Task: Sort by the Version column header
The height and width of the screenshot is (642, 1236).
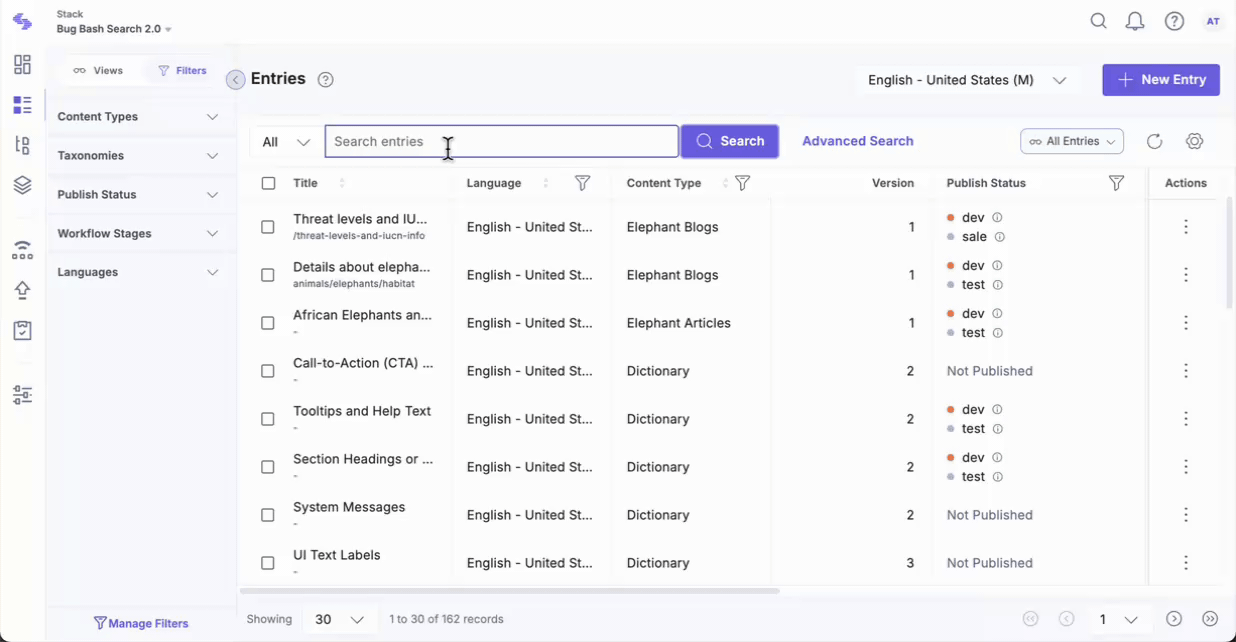Action: click(893, 183)
